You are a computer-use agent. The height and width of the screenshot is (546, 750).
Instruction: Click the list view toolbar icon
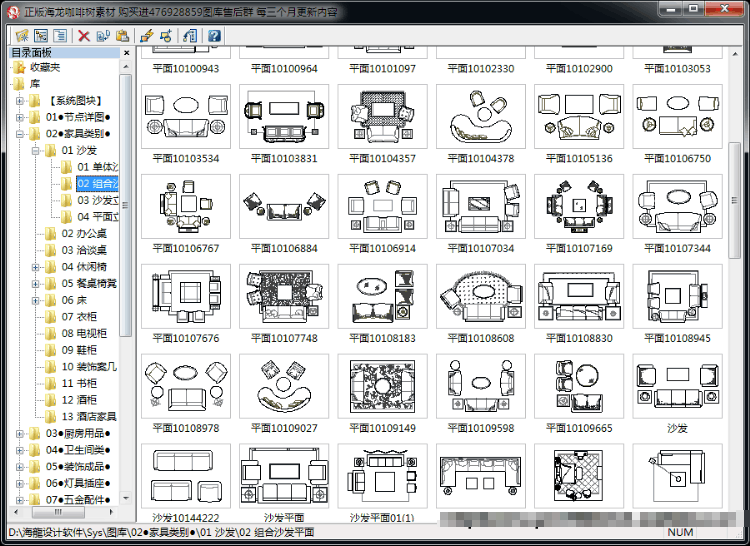coord(60,35)
